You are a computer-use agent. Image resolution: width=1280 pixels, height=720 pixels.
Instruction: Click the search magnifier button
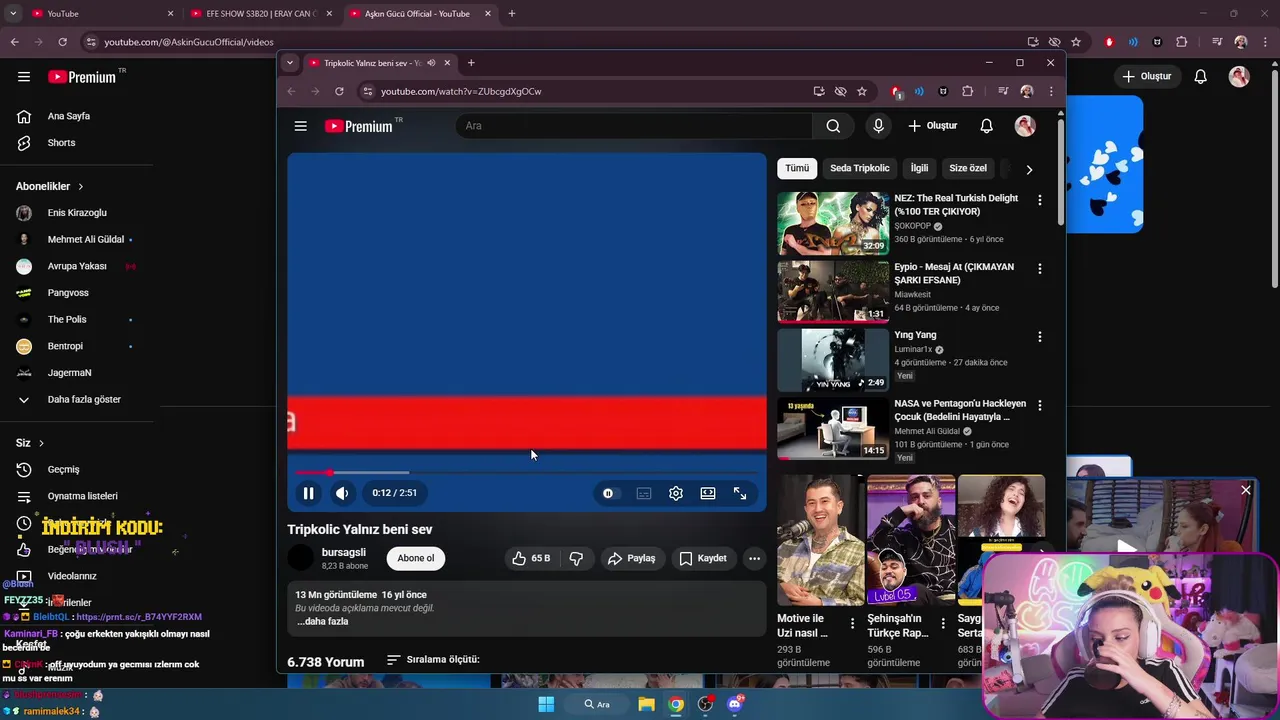pyautogui.click(x=833, y=126)
